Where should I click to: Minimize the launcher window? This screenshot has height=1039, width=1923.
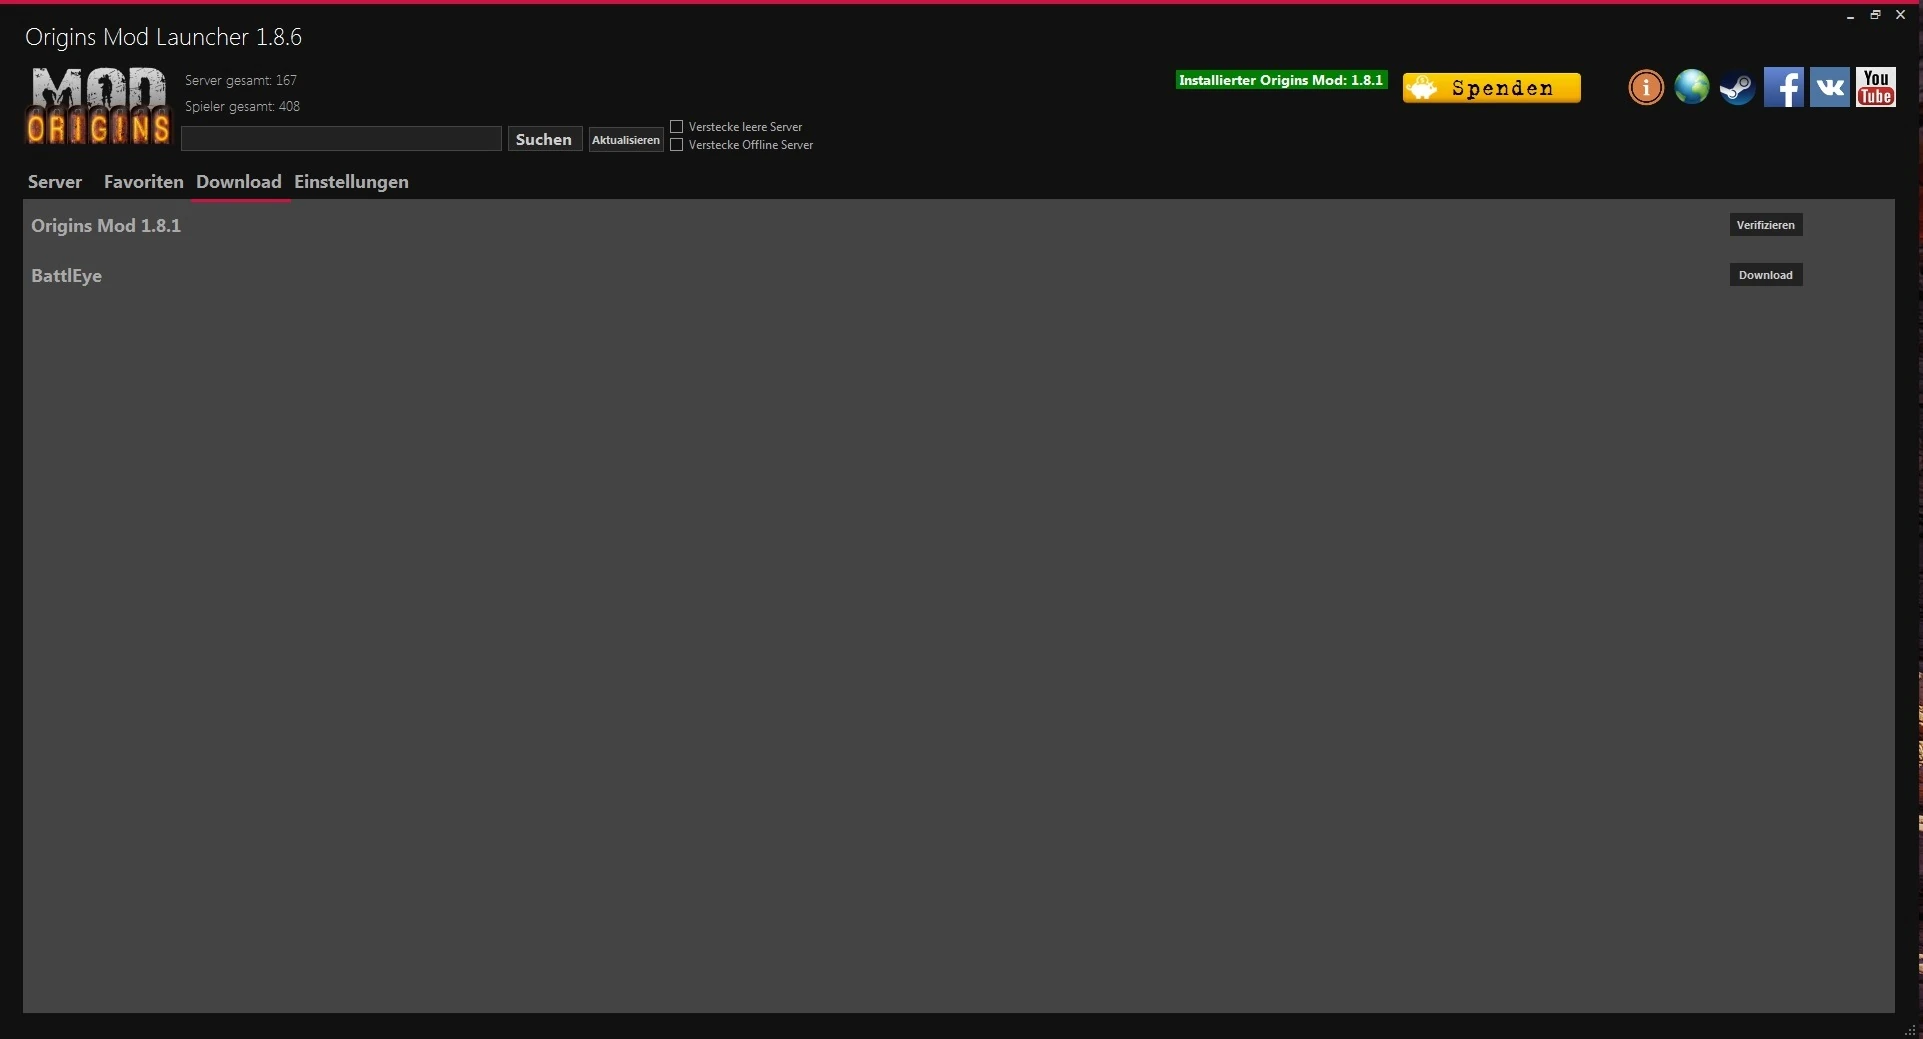[x=1850, y=15]
